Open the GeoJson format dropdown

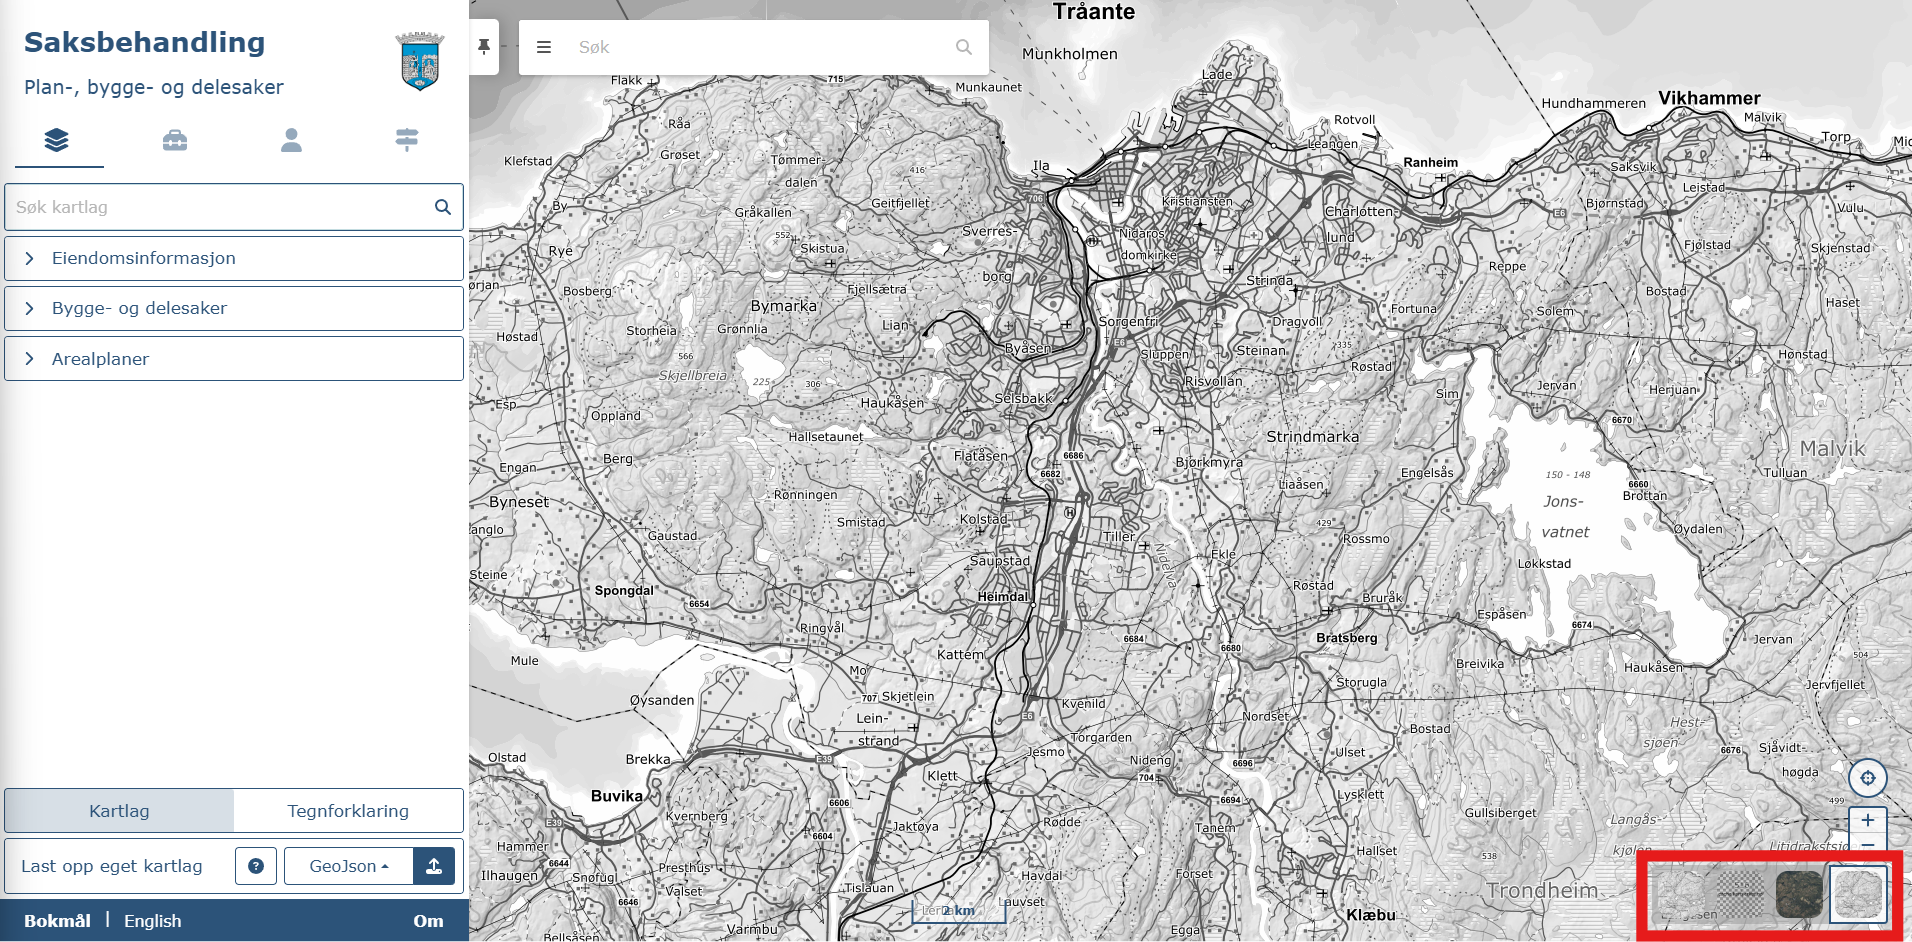(x=348, y=866)
